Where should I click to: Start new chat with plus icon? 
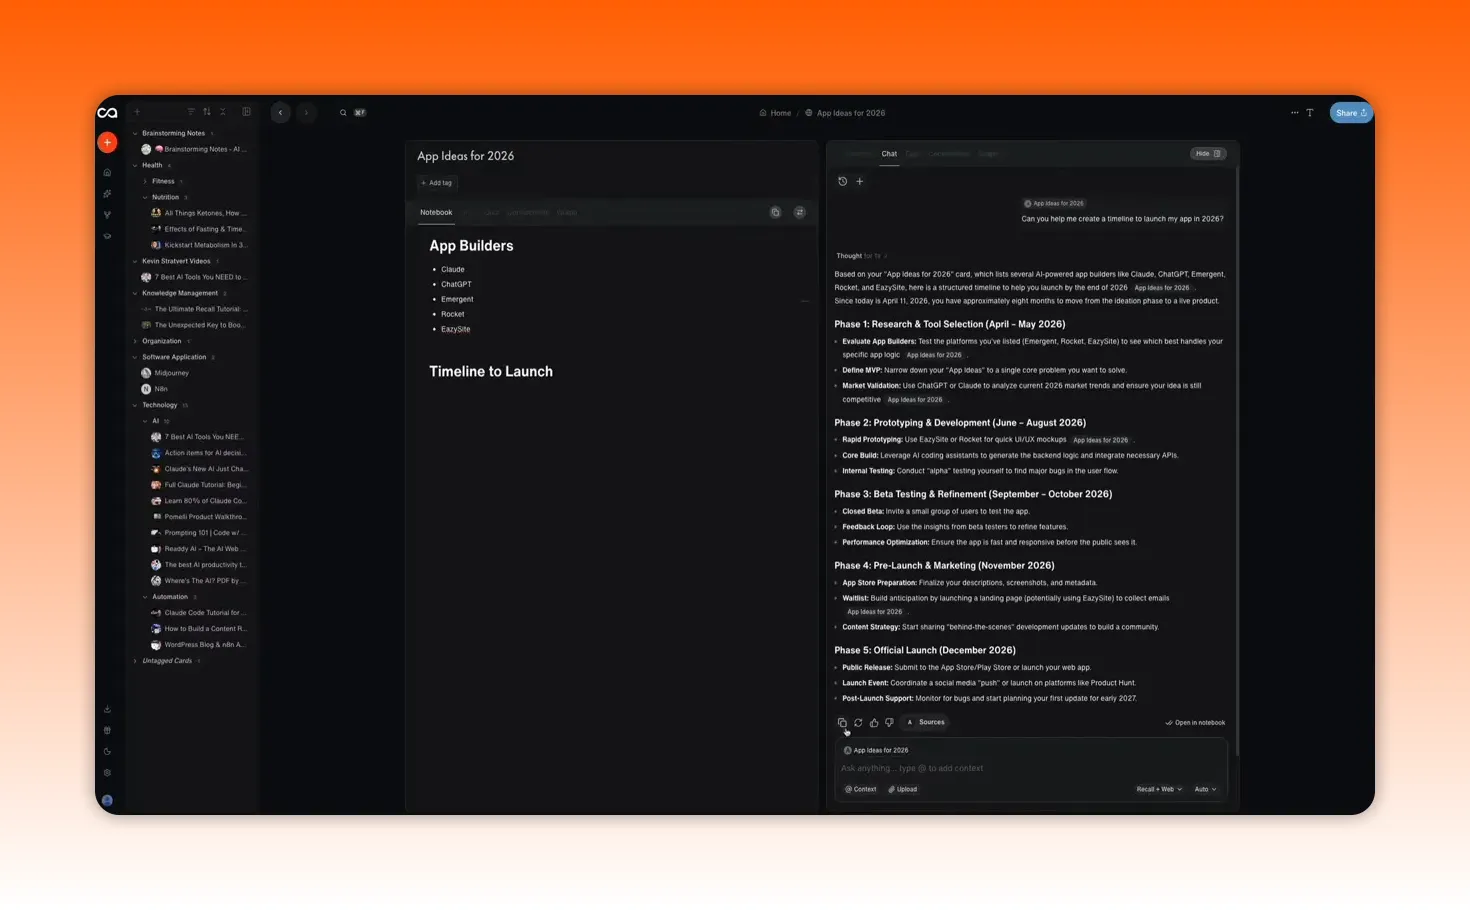859,181
